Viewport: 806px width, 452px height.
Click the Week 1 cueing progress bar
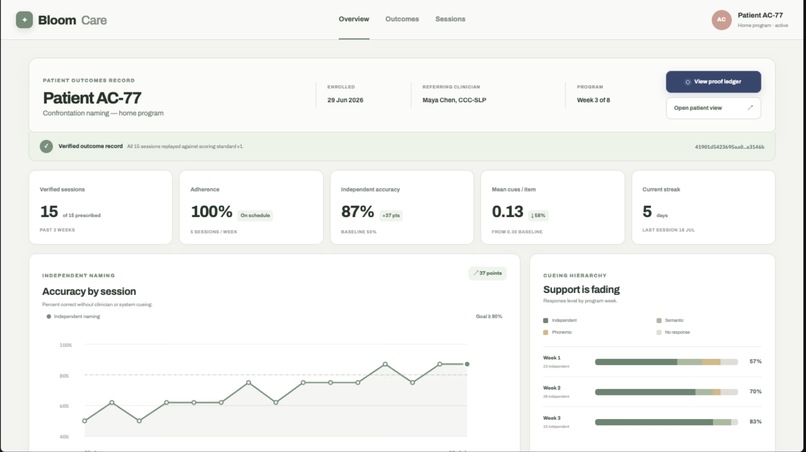pos(666,362)
